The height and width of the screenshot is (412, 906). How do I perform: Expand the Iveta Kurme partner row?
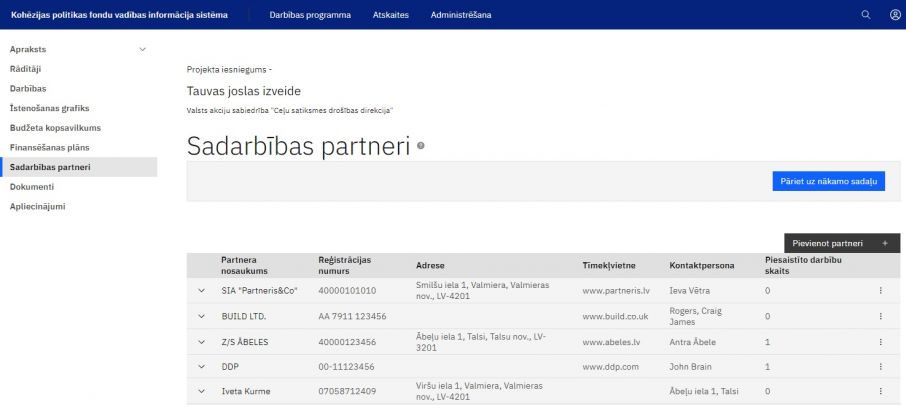tap(201, 391)
